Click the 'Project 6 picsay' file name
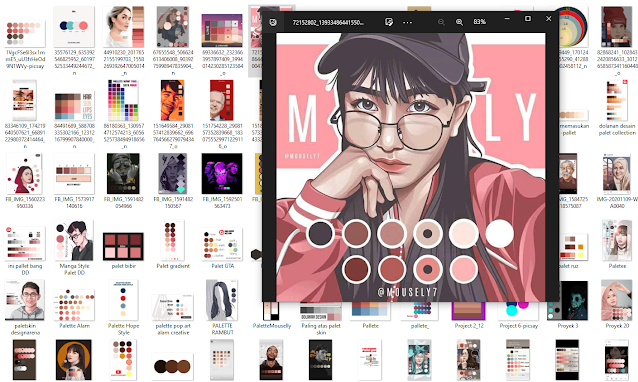The width and height of the screenshot is (638, 382). 518,326
